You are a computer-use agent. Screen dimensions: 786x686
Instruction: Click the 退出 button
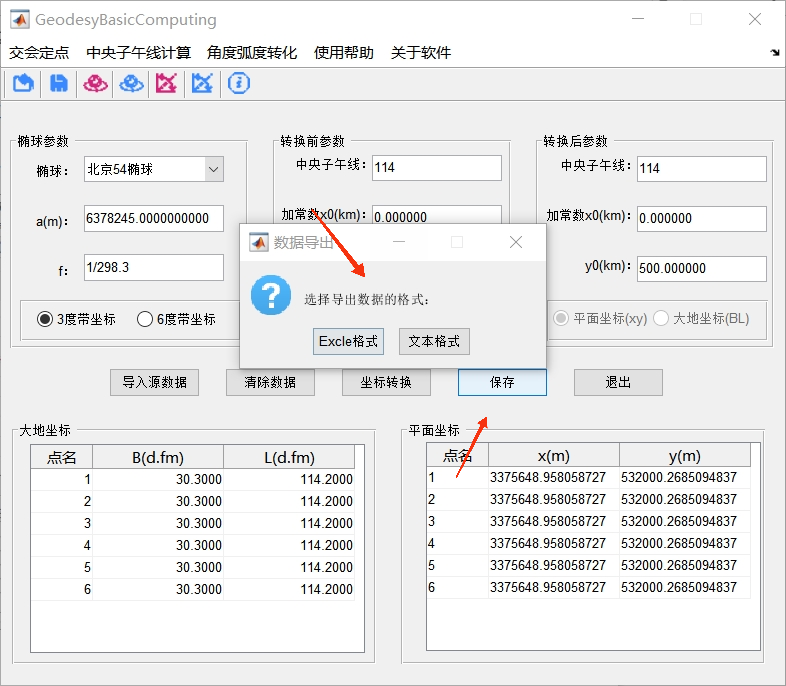618,382
